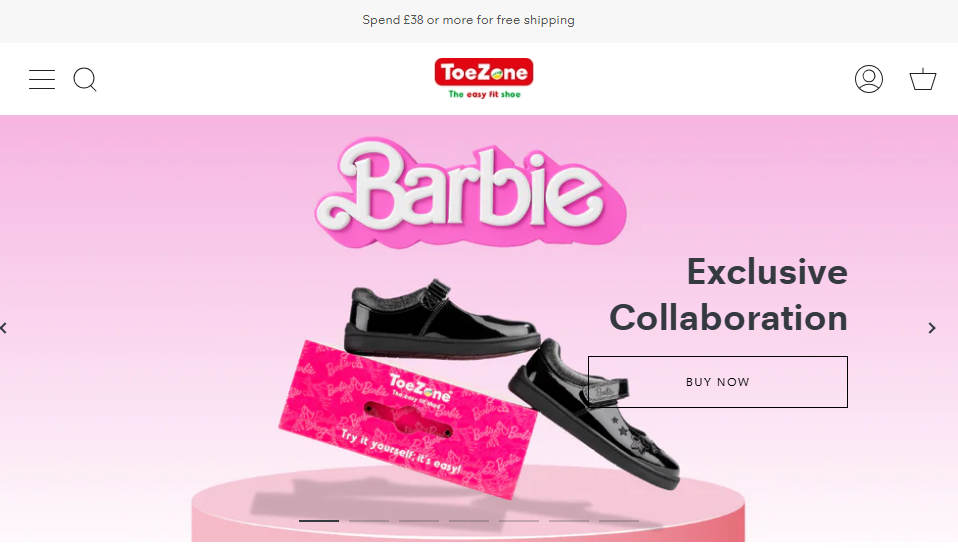This screenshot has height=548, width=958.
Task: Open the account profile icon
Action: pyautogui.click(x=868, y=79)
